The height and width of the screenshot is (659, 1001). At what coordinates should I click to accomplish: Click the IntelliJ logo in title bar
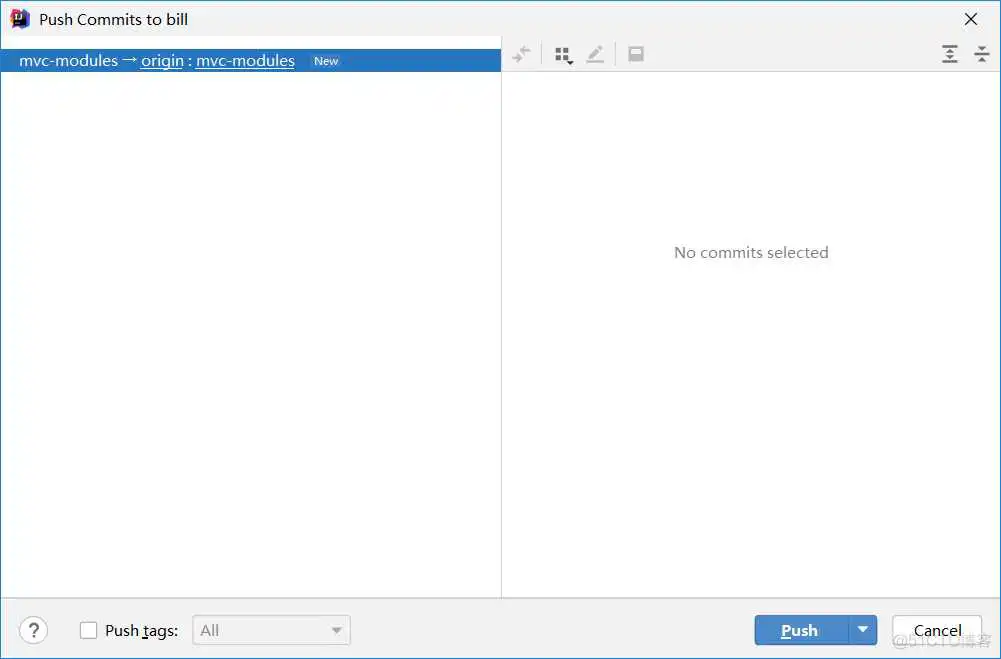20,19
